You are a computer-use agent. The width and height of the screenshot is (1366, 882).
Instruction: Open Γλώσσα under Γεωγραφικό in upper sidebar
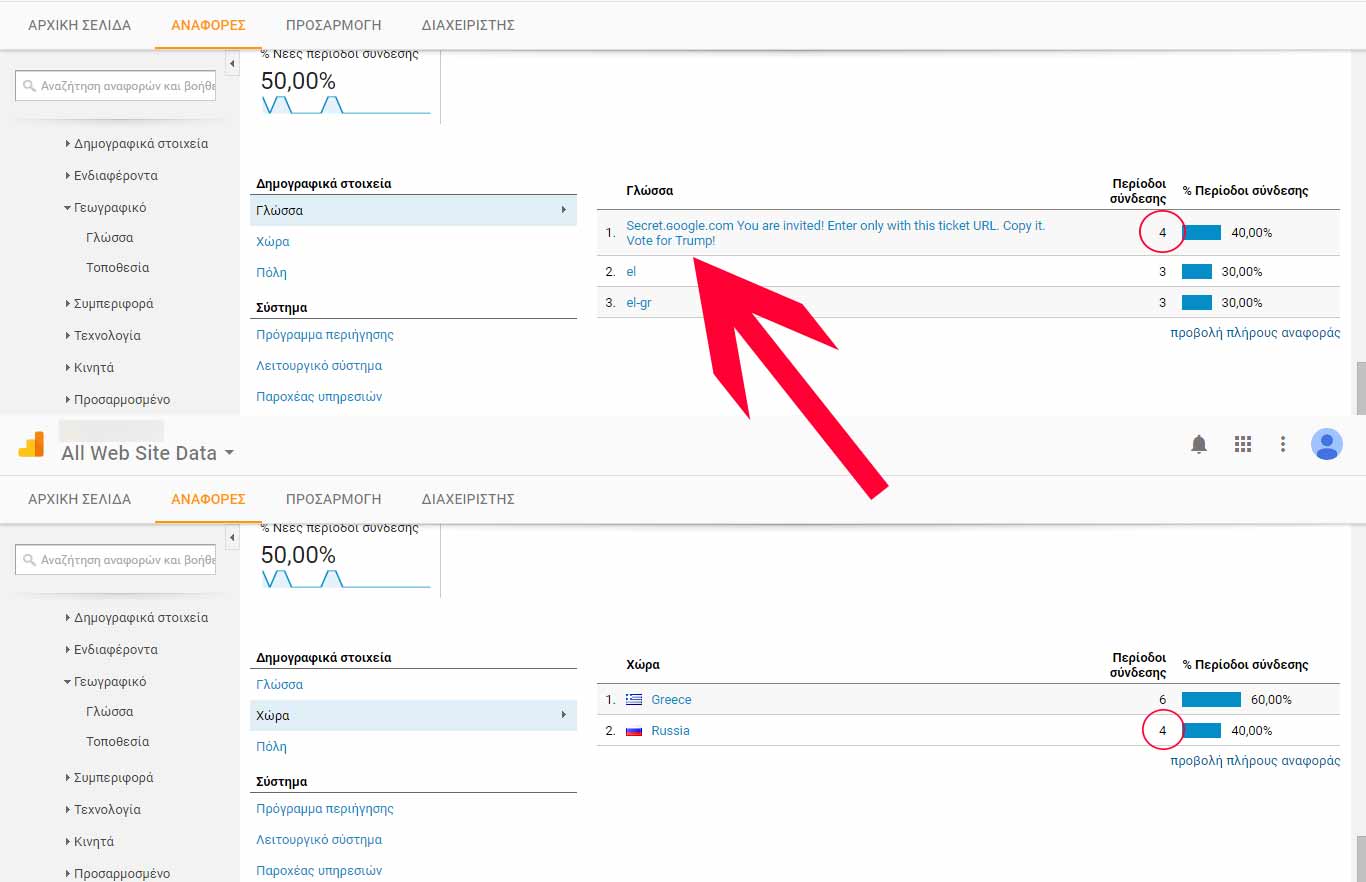tap(110, 238)
